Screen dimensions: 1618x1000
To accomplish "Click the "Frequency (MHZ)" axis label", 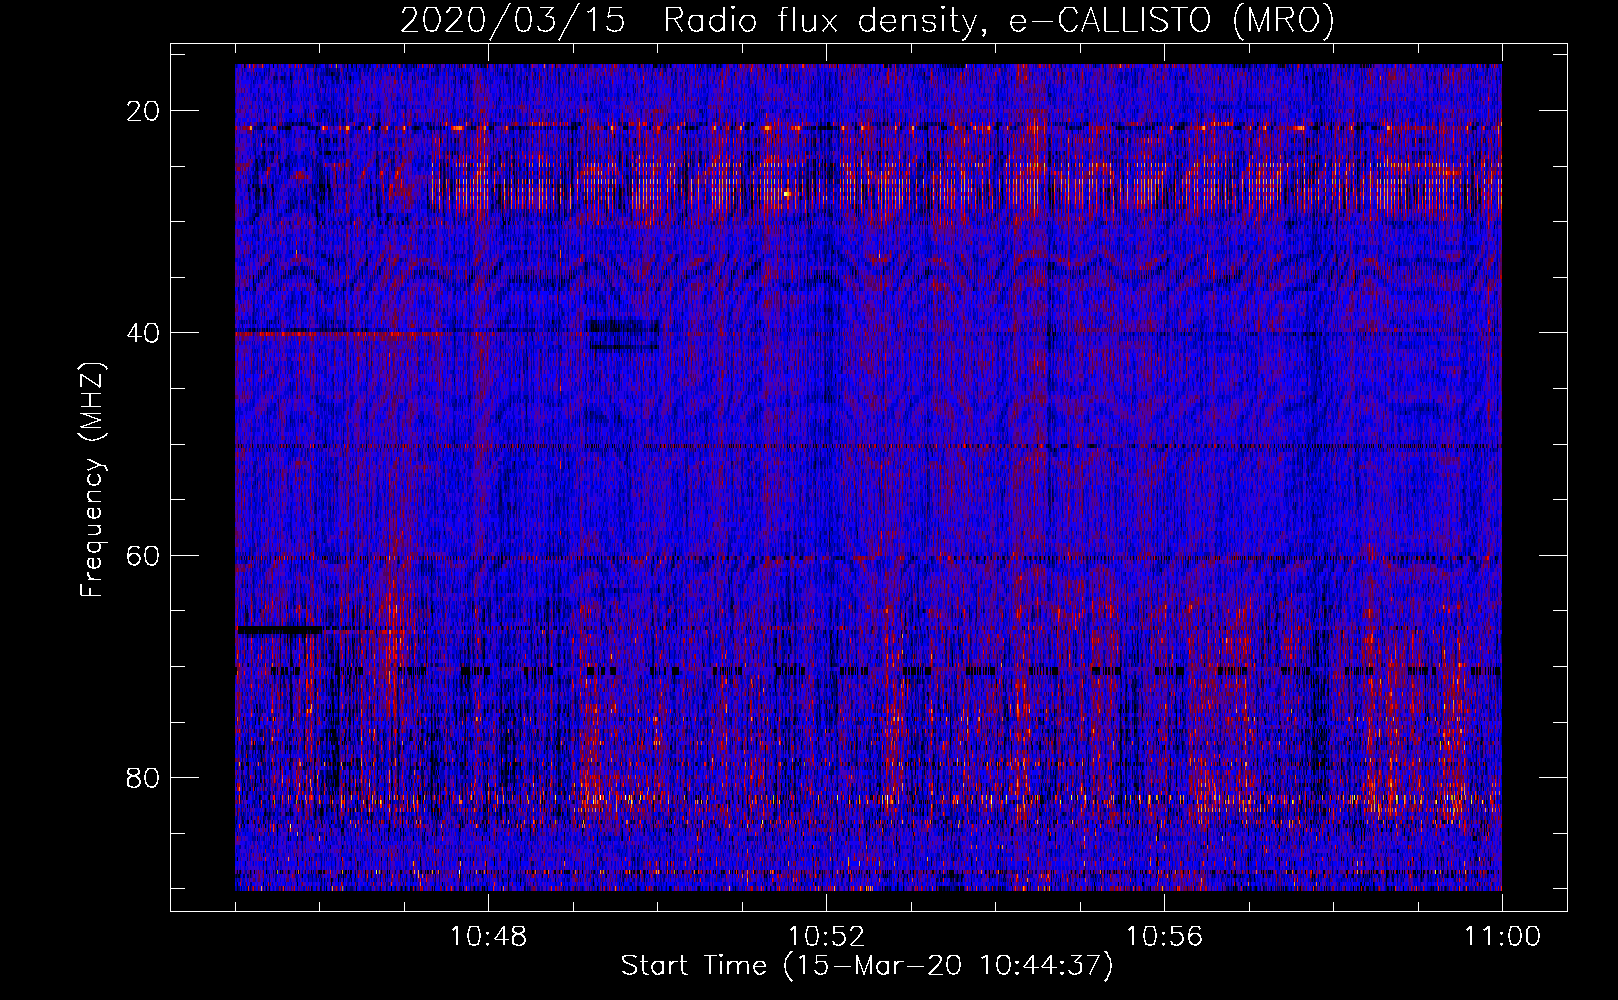I will tap(92, 480).
